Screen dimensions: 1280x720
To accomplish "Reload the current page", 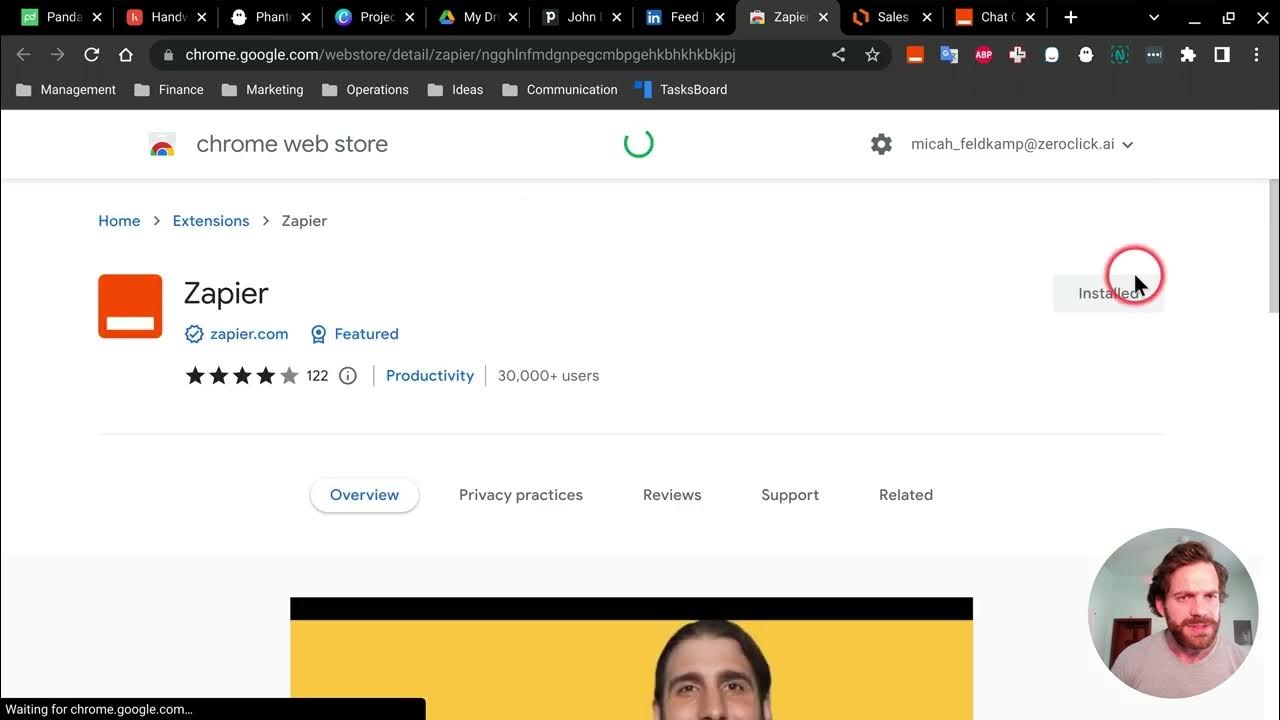I will point(91,55).
